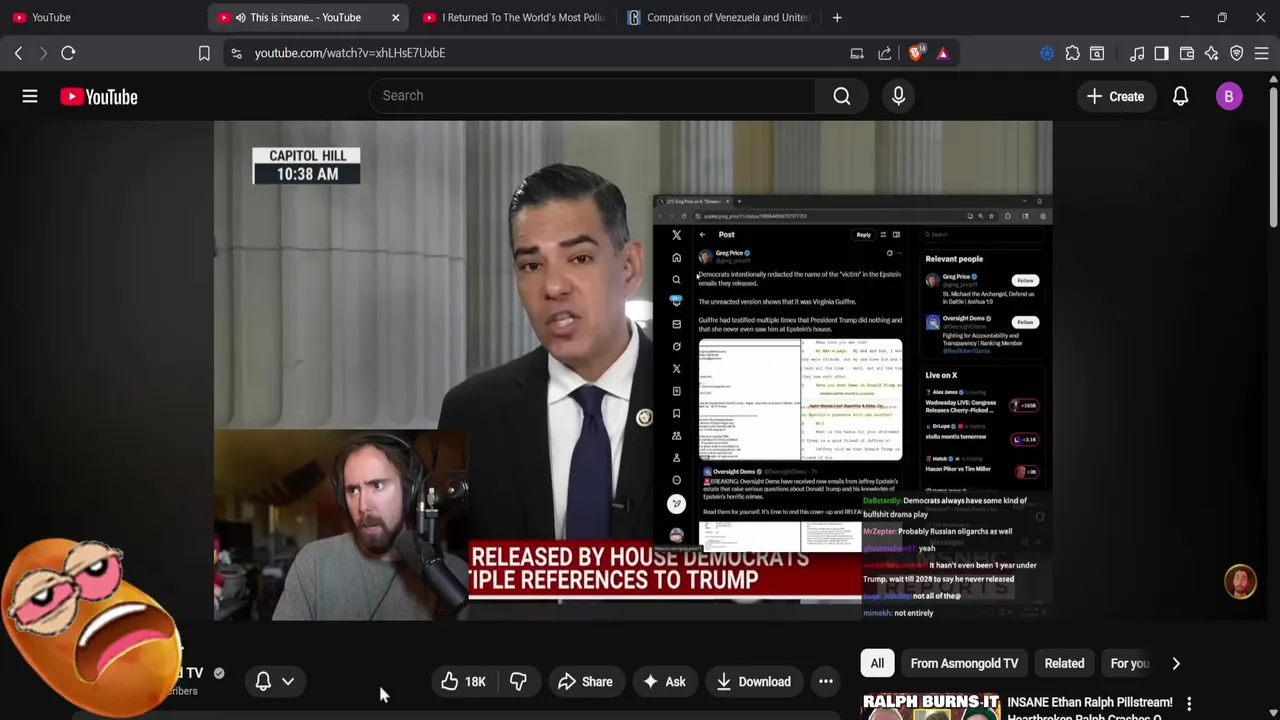The height and width of the screenshot is (720, 1280).
Task: Select the For you filter chip
Action: (x=1130, y=663)
